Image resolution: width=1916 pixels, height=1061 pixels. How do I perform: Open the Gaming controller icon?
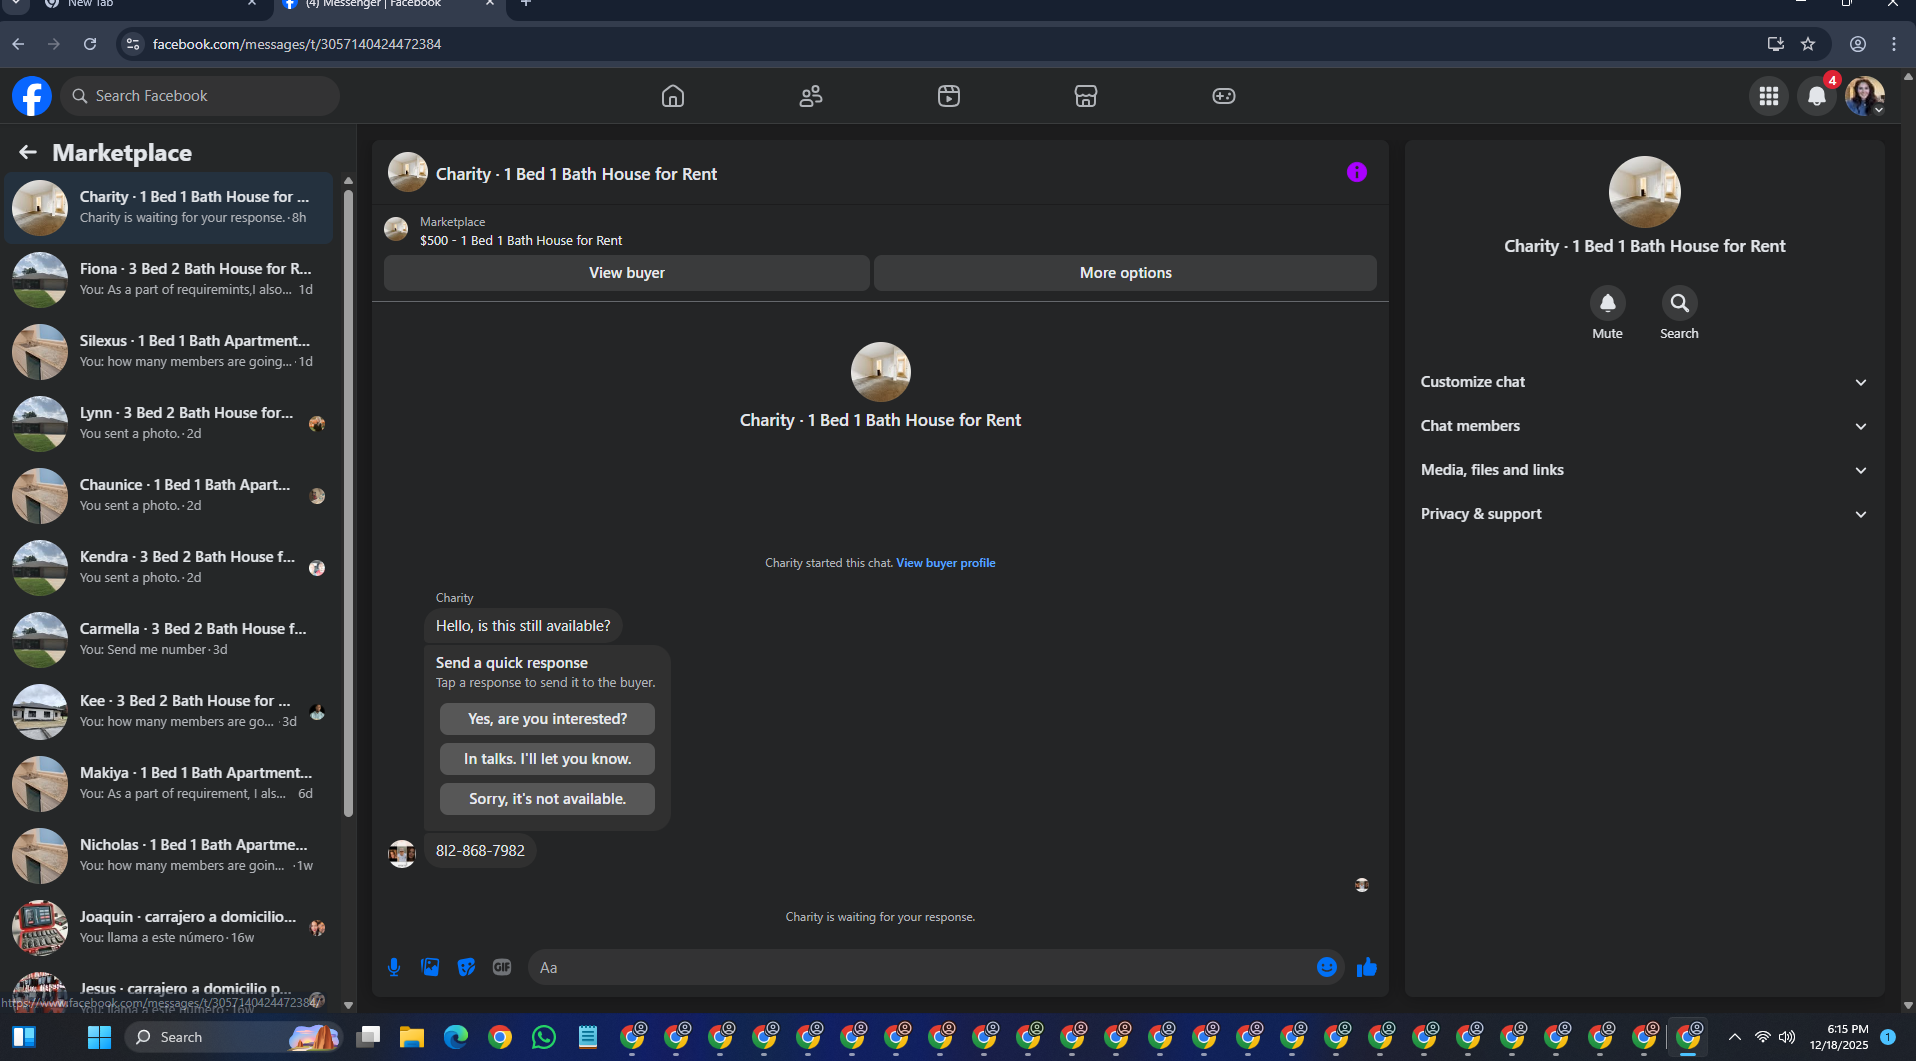[x=1224, y=96]
